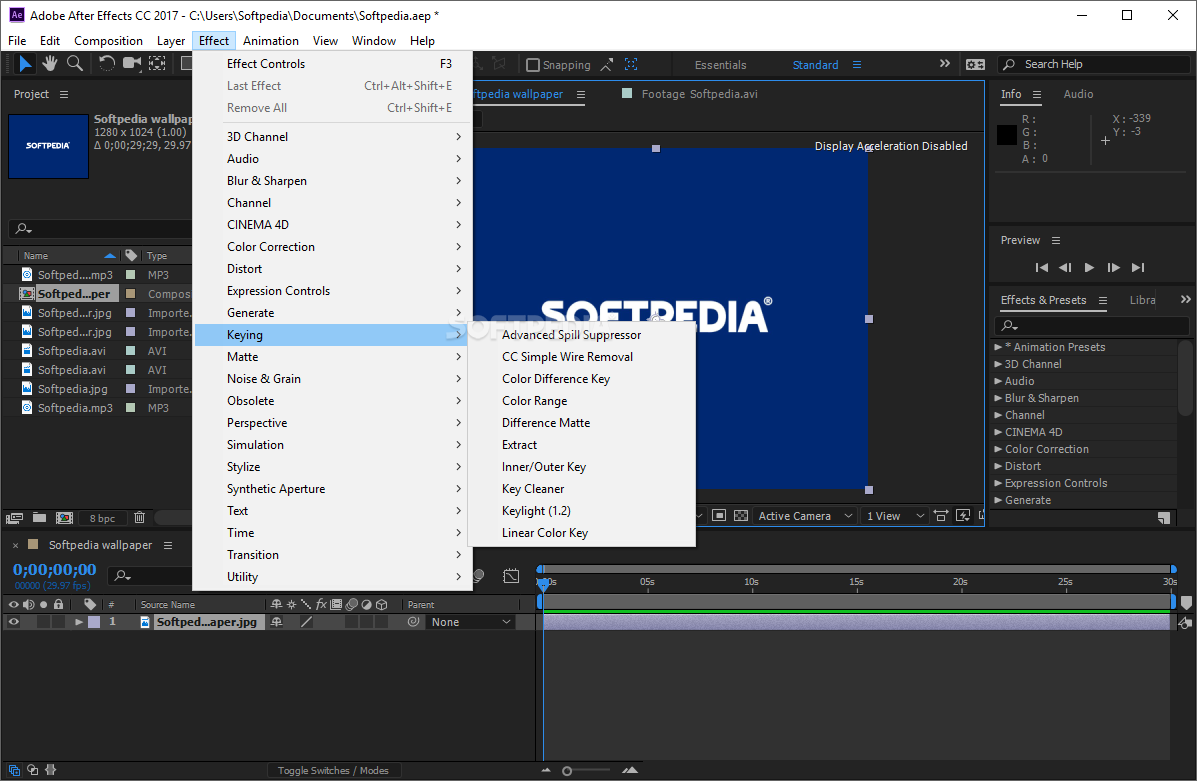Screen dimensions: 1197x781
Task: Toggle quality switch for layer 1
Action: pyautogui.click(x=306, y=622)
